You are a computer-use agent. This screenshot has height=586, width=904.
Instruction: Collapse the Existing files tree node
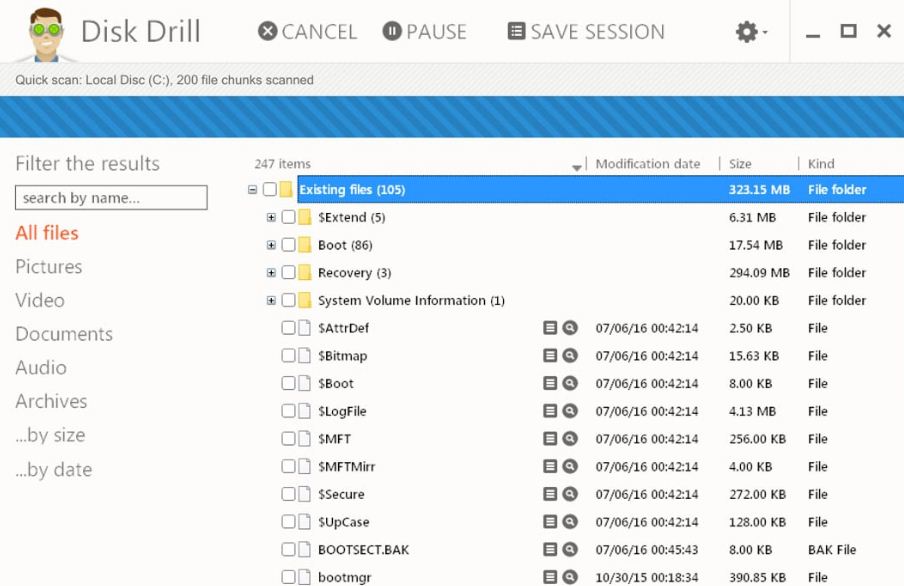pos(252,190)
